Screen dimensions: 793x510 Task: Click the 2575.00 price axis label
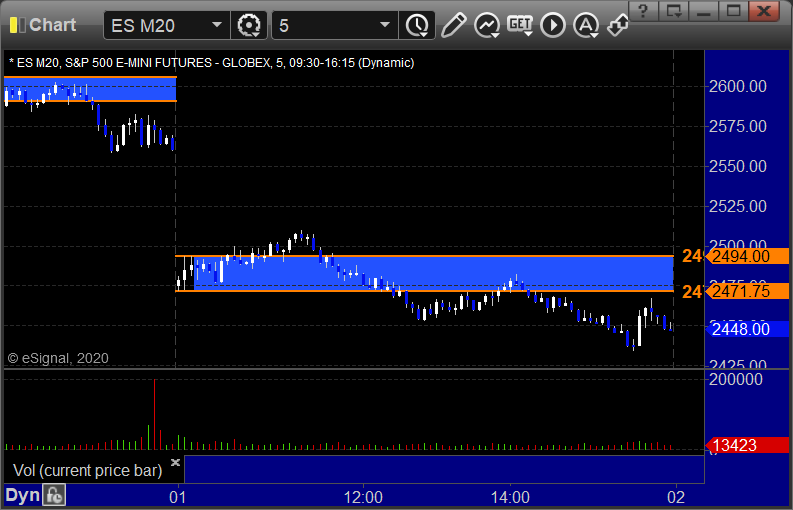tap(738, 126)
